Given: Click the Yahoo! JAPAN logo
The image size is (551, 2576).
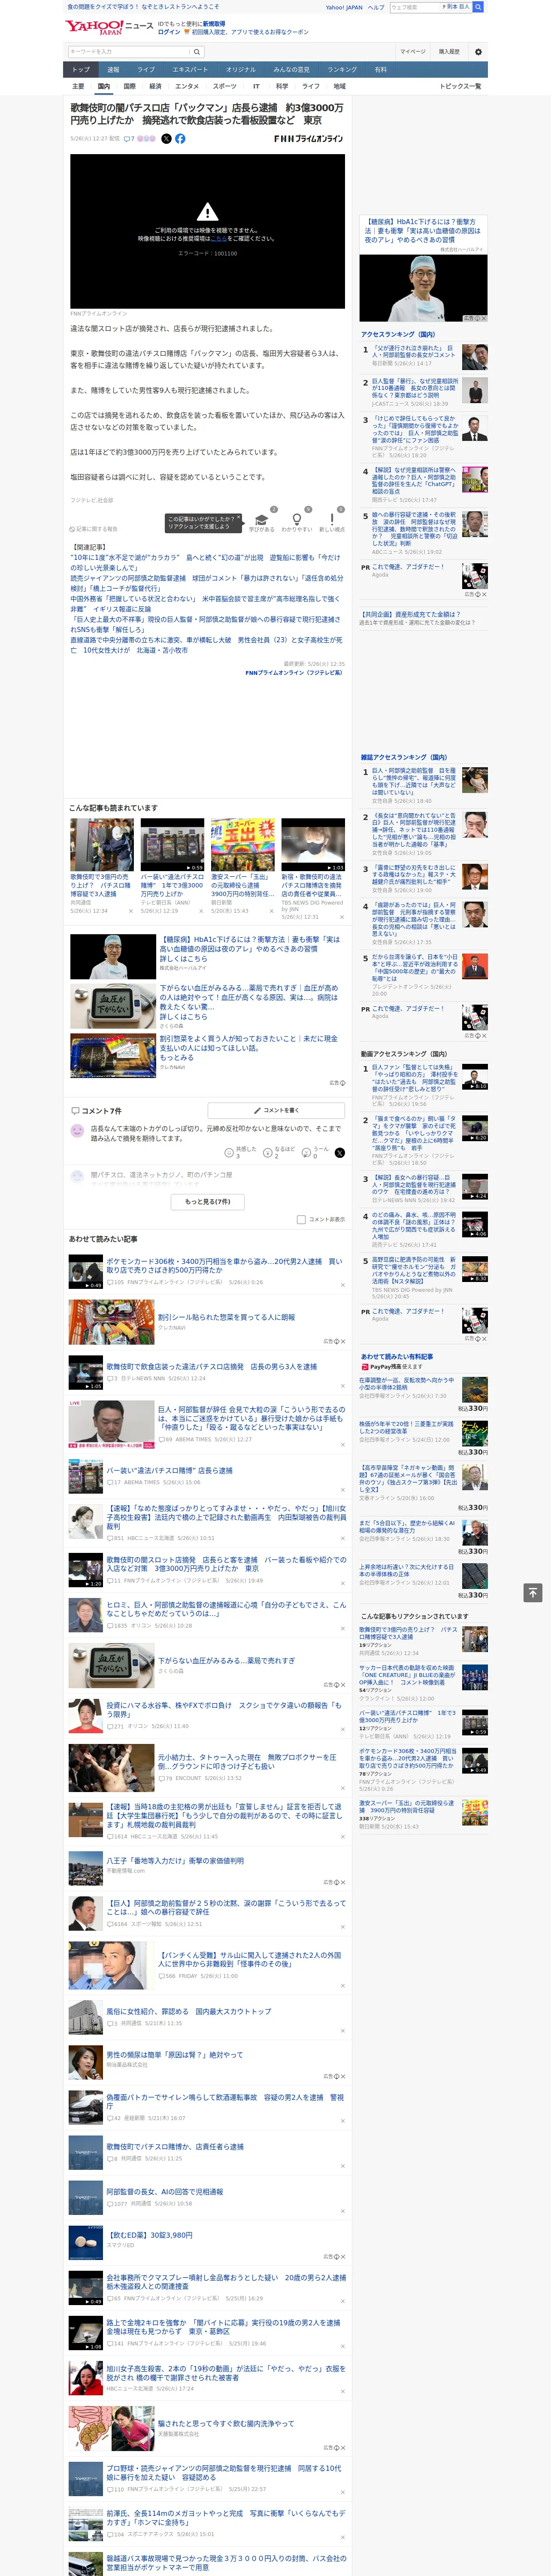Looking at the screenshot, I should 95,27.
